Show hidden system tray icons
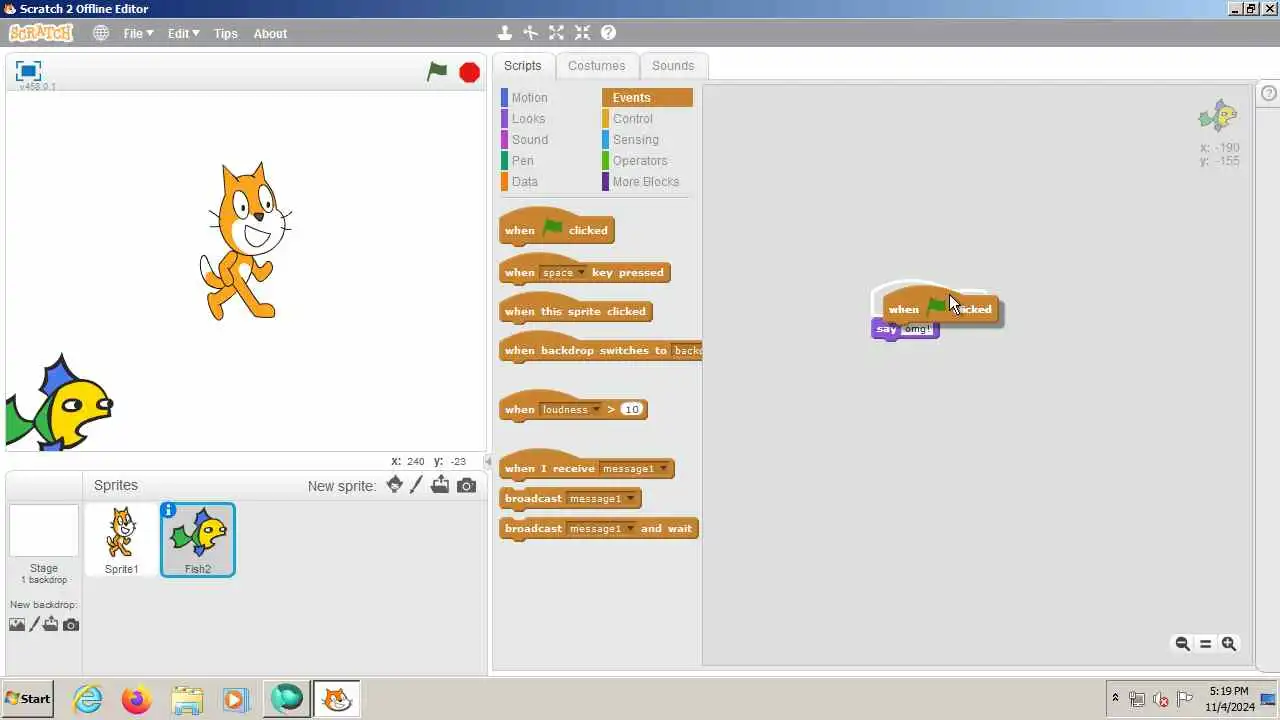Viewport: 1280px width, 720px height. 1115,698
